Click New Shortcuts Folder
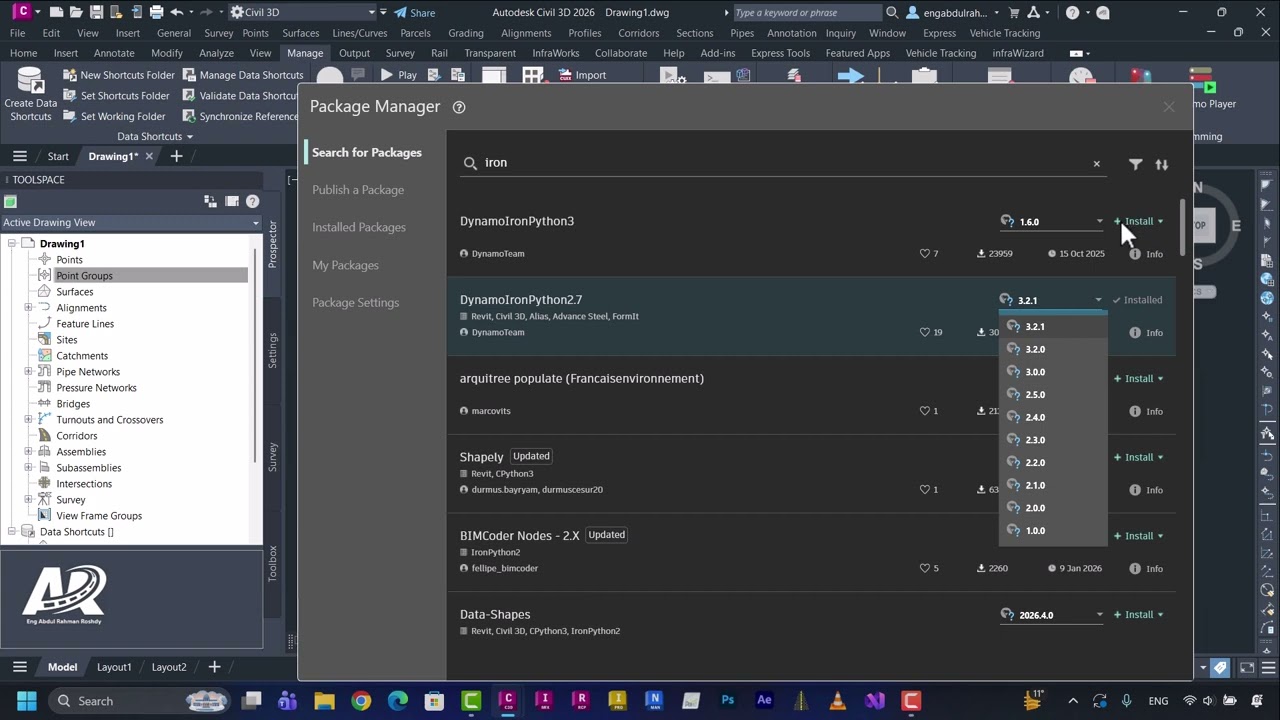 (118, 75)
